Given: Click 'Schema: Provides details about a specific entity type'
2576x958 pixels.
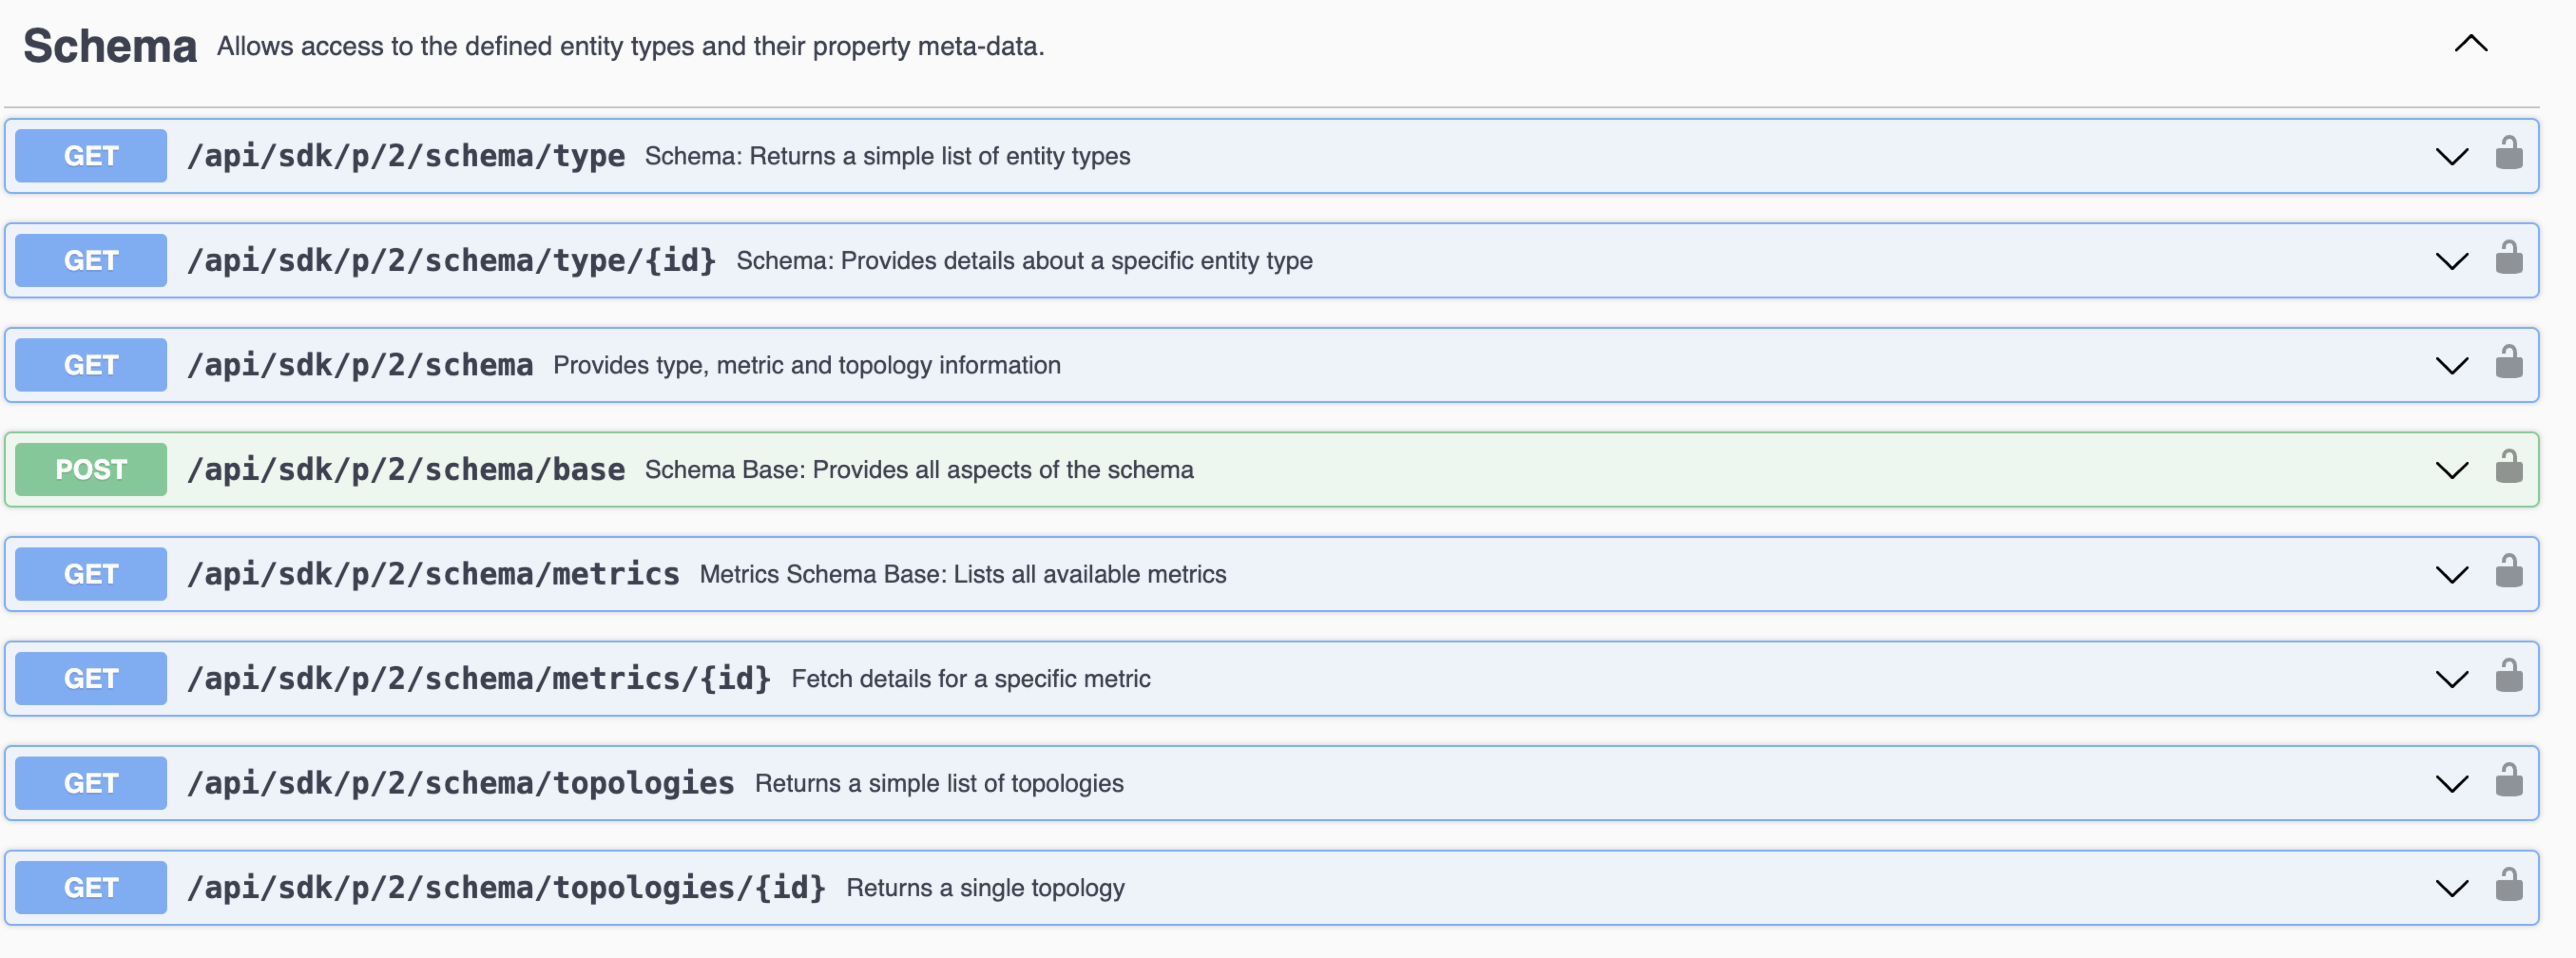Looking at the screenshot, I should click(1024, 260).
